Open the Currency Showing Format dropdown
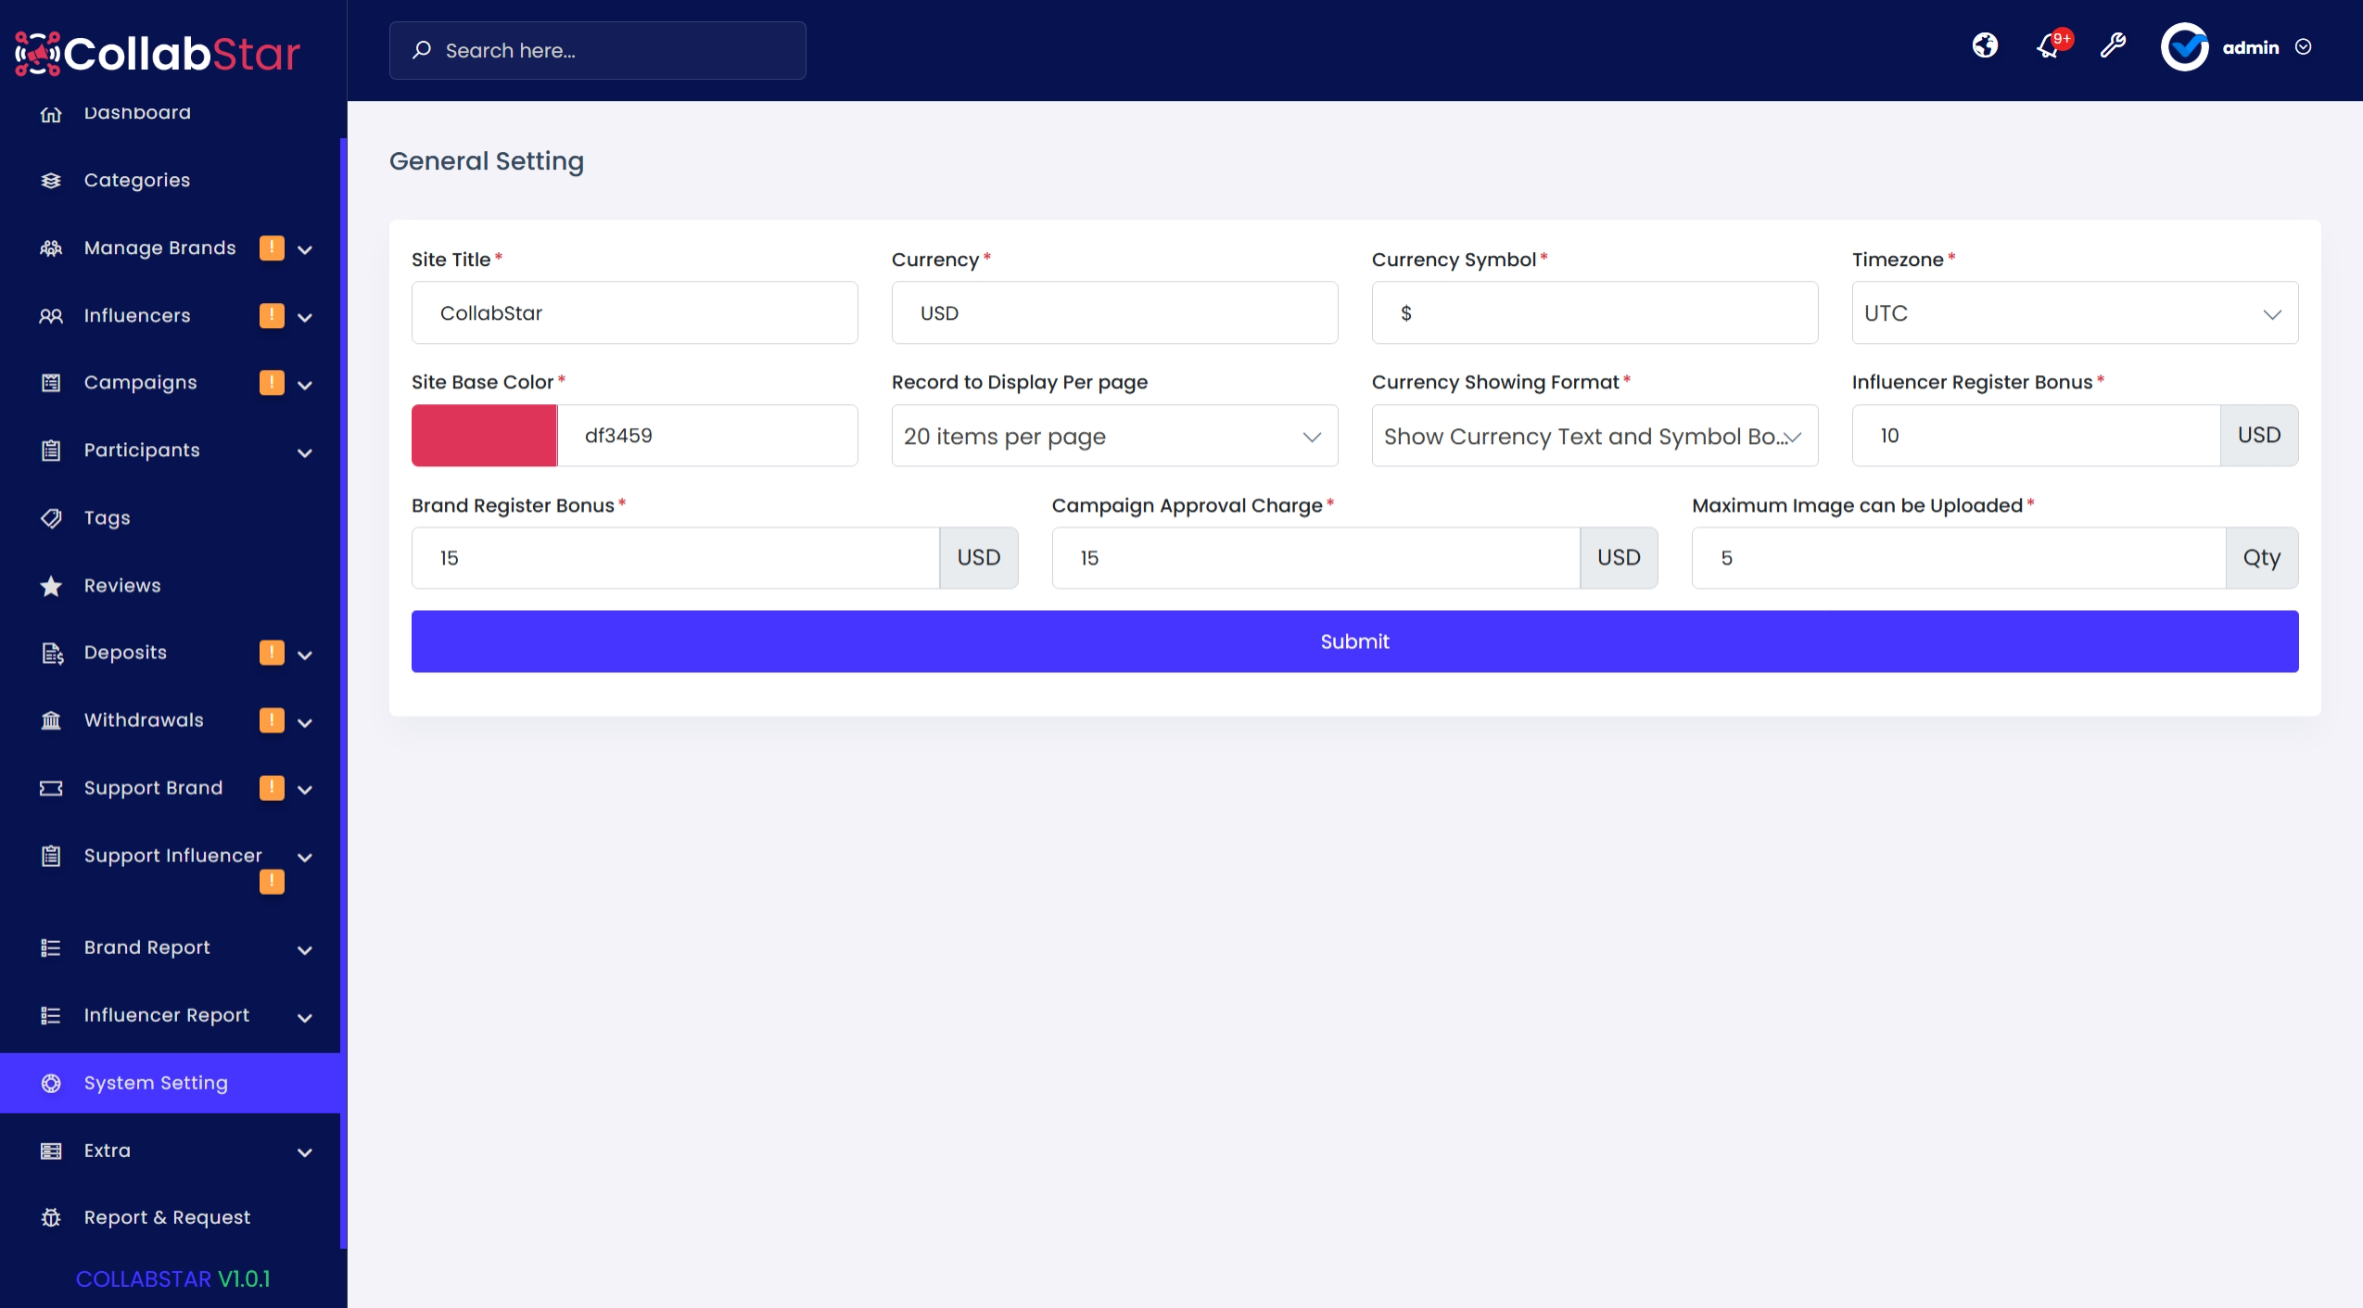2363x1308 pixels. [x=1594, y=436]
